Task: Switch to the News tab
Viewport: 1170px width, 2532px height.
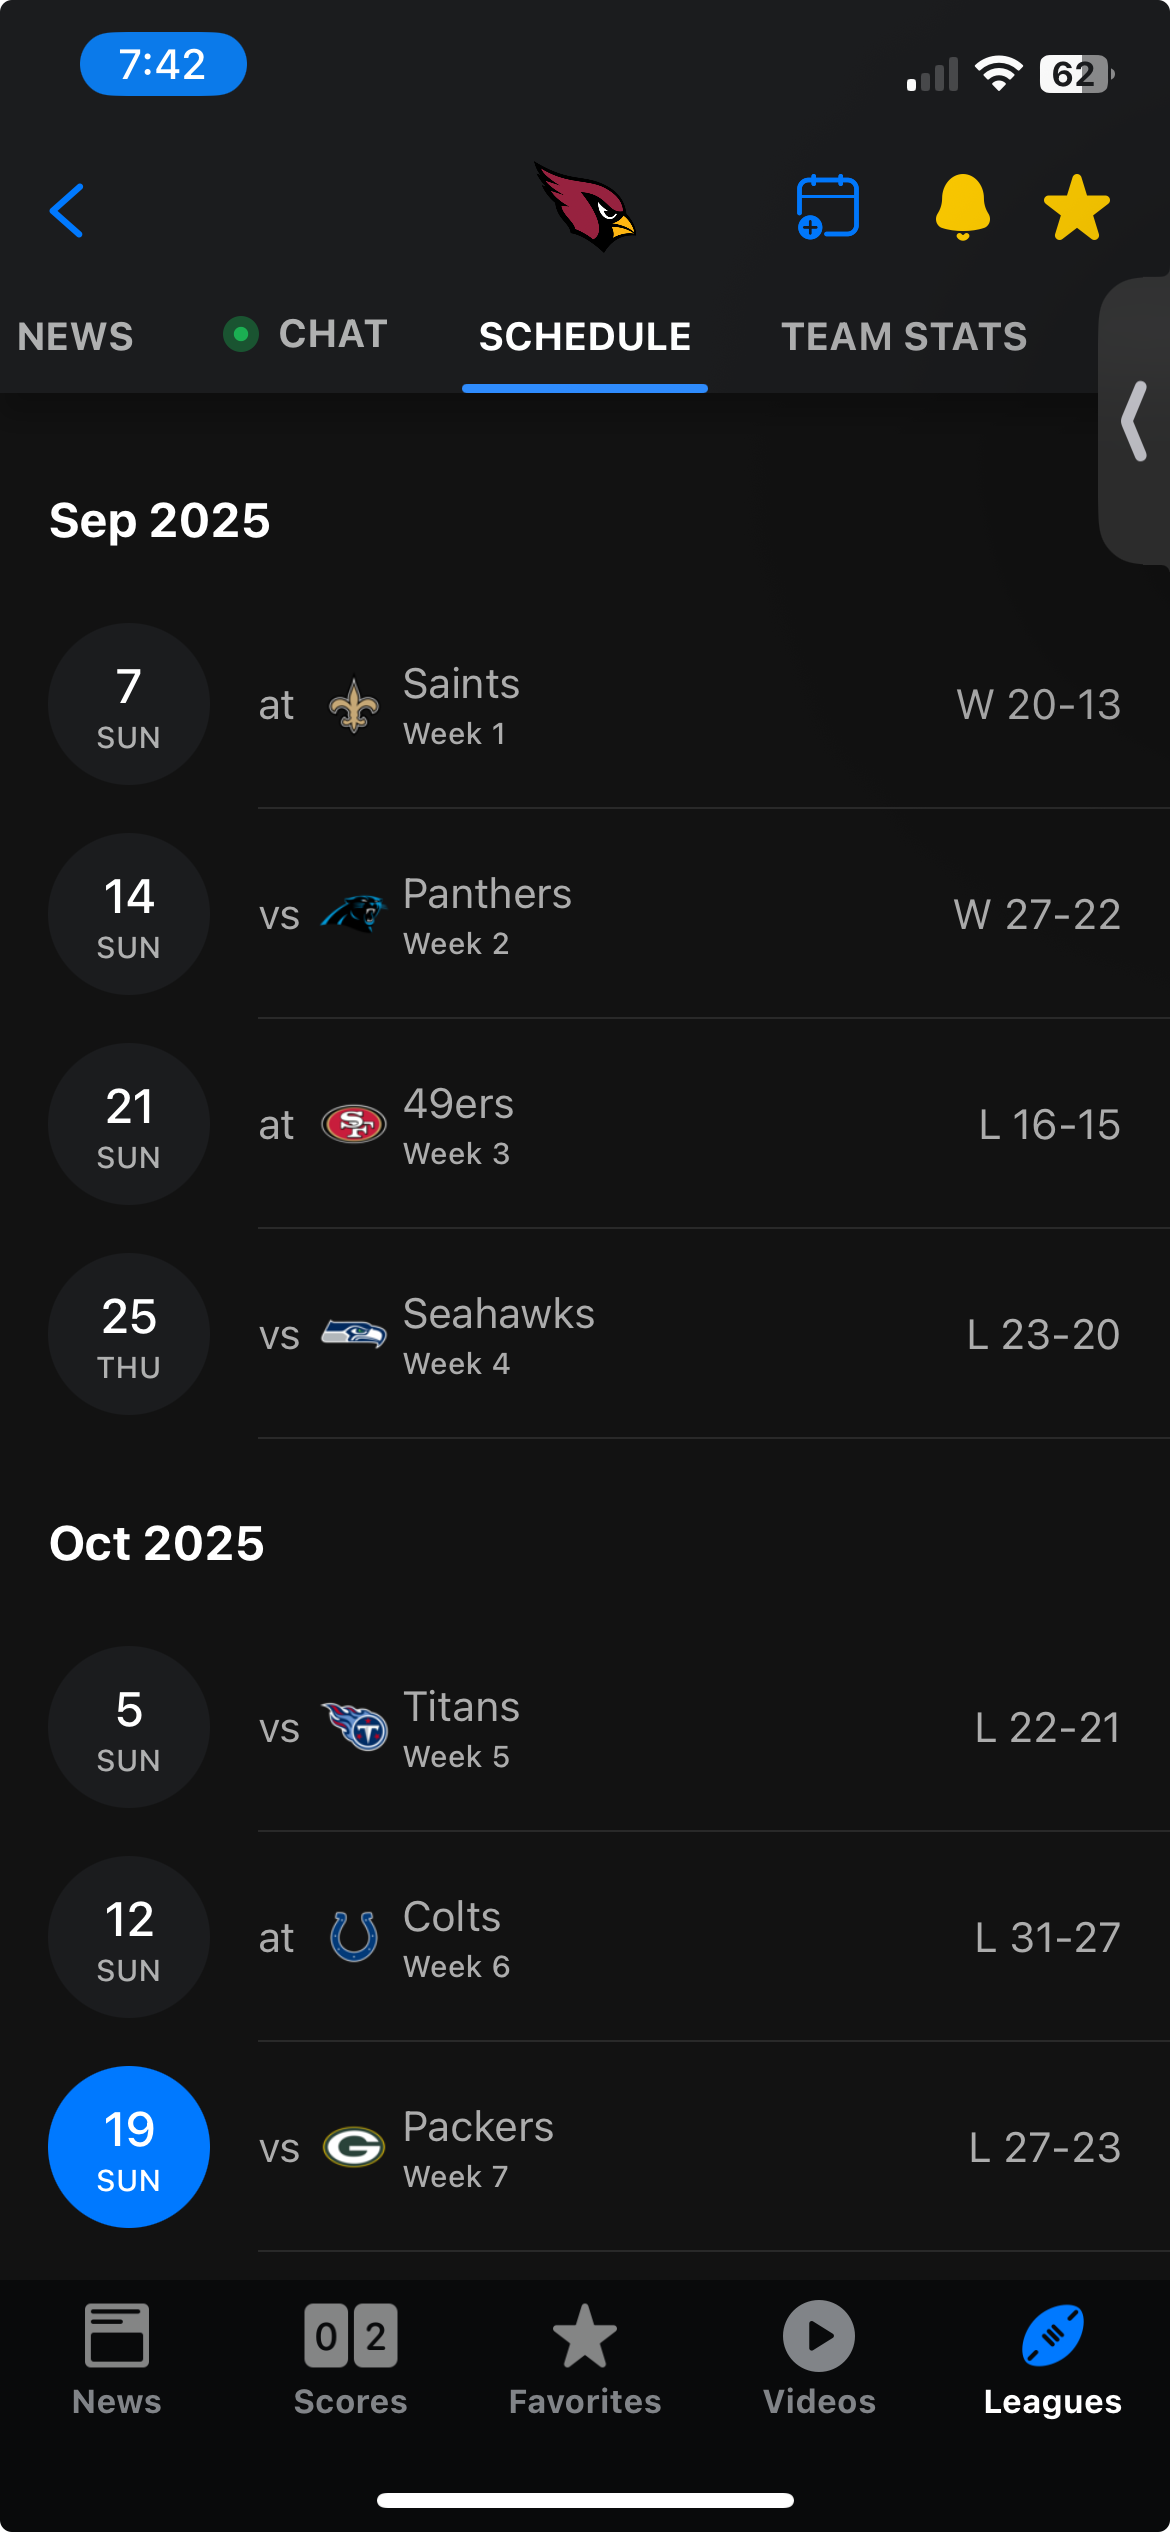Action: tap(75, 337)
